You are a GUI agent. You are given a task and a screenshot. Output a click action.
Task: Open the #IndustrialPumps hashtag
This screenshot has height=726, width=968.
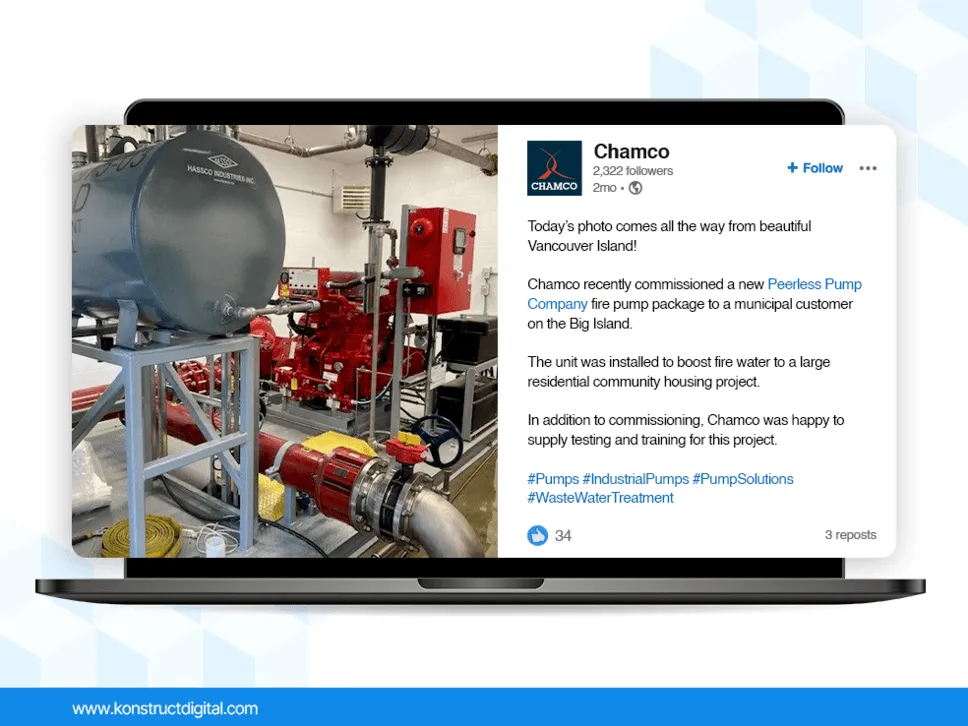pyautogui.click(x=635, y=478)
